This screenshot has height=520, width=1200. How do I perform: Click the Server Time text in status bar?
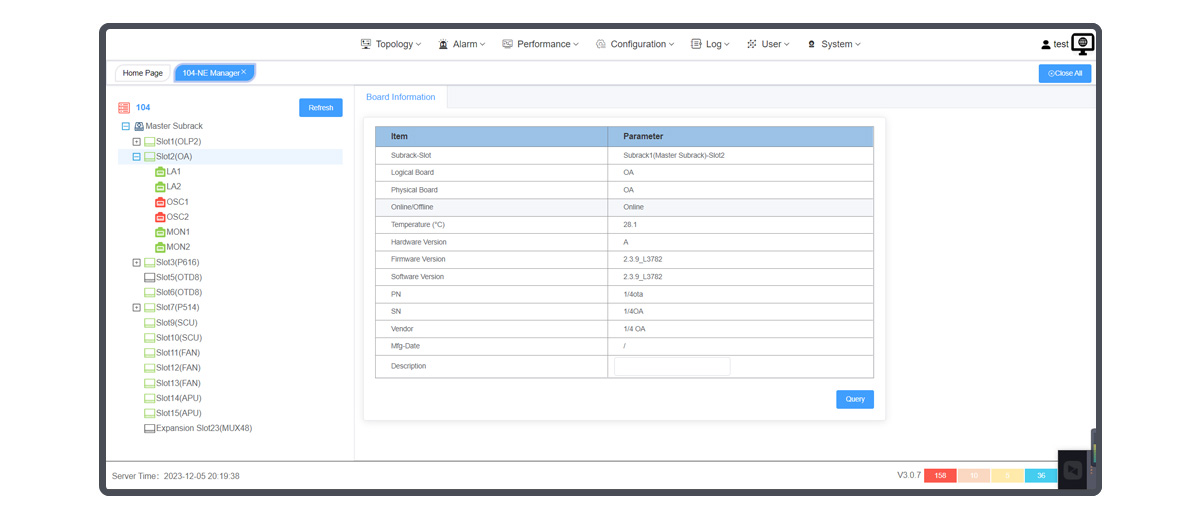tap(176, 476)
